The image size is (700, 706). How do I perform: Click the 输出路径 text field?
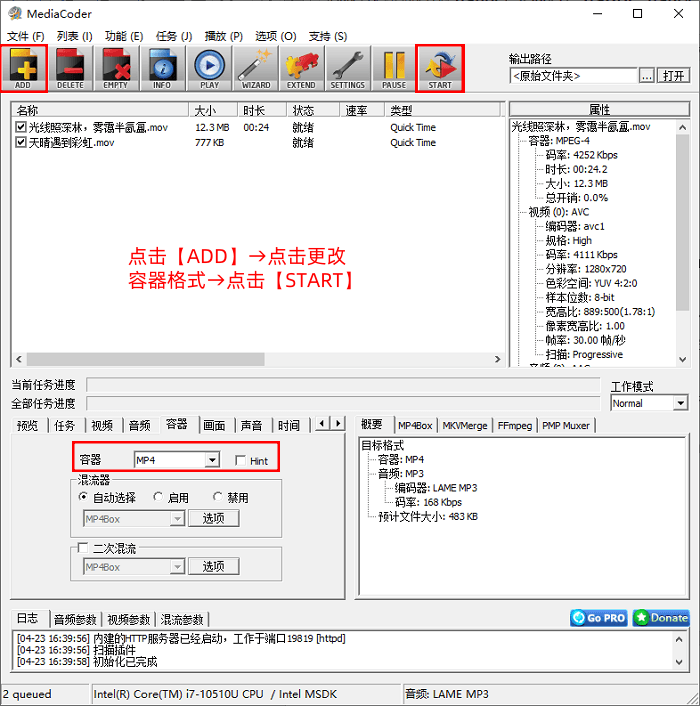point(574,76)
